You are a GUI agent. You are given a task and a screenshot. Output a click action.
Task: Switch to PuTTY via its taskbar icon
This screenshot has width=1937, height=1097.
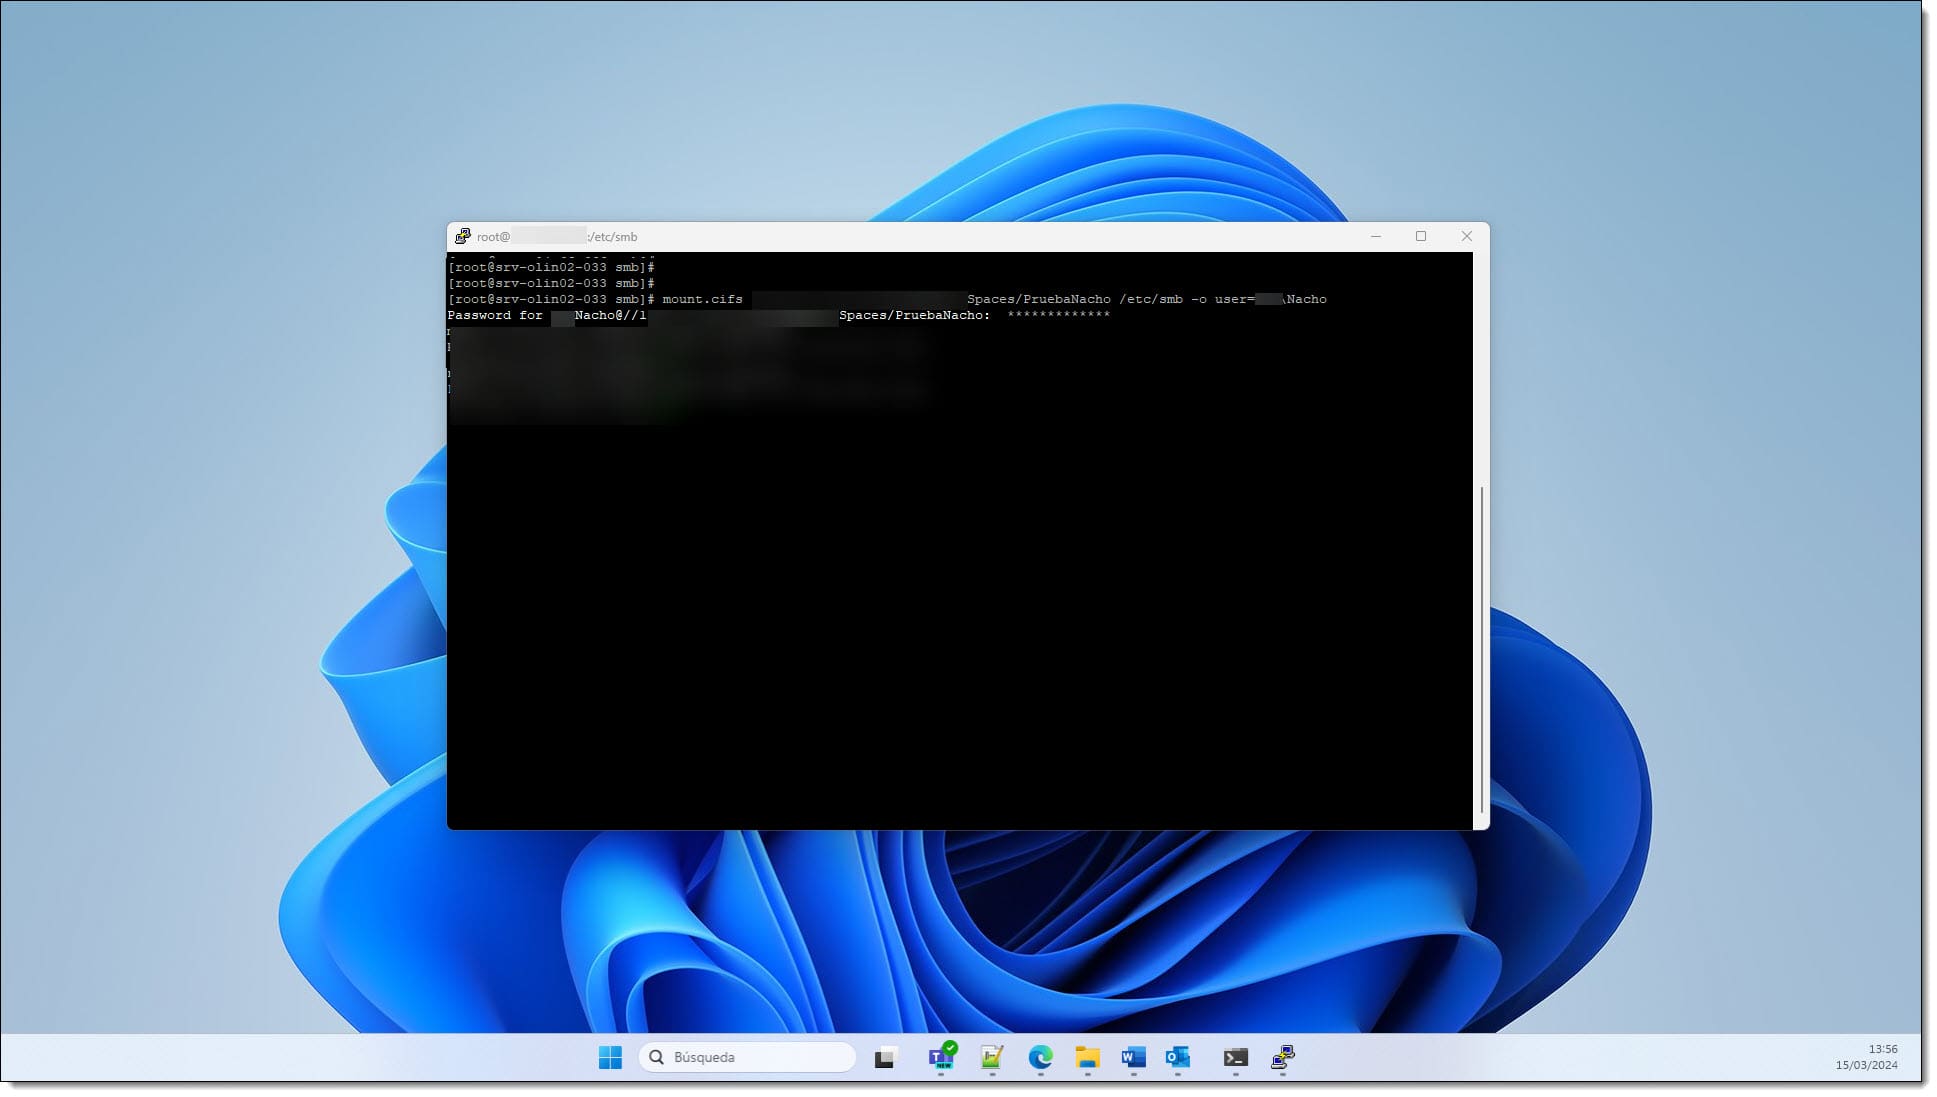pos(1282,1057)
